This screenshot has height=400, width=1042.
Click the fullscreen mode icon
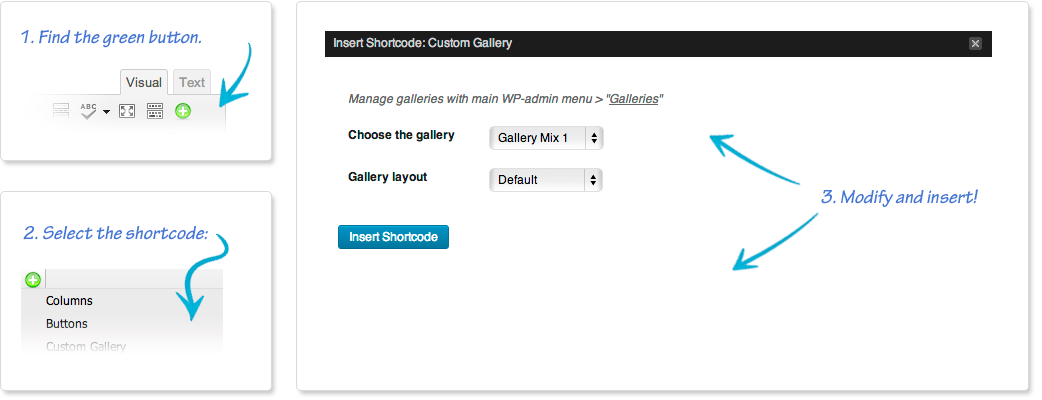(x=127, y=111)
